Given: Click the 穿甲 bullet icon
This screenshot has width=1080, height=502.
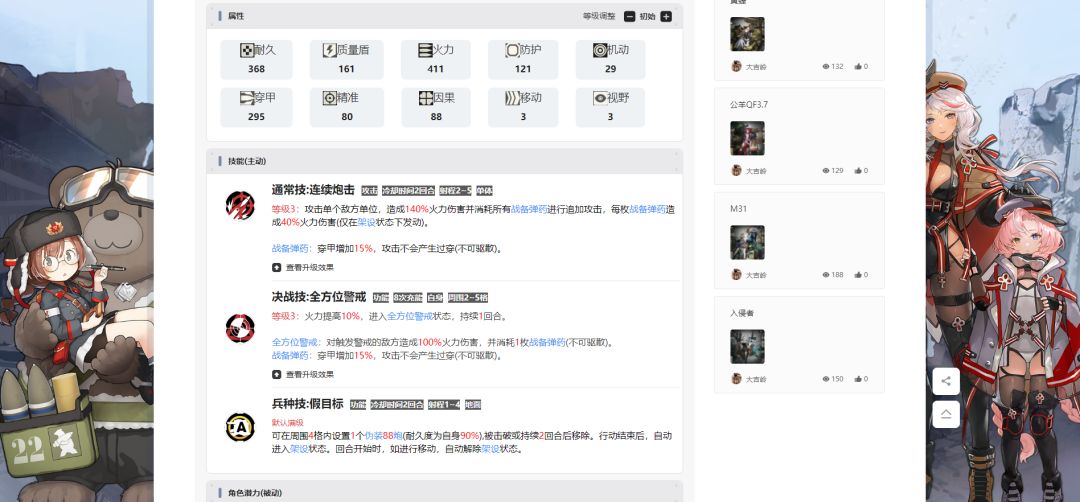Looking at the screenshot, I should (247, 98).
